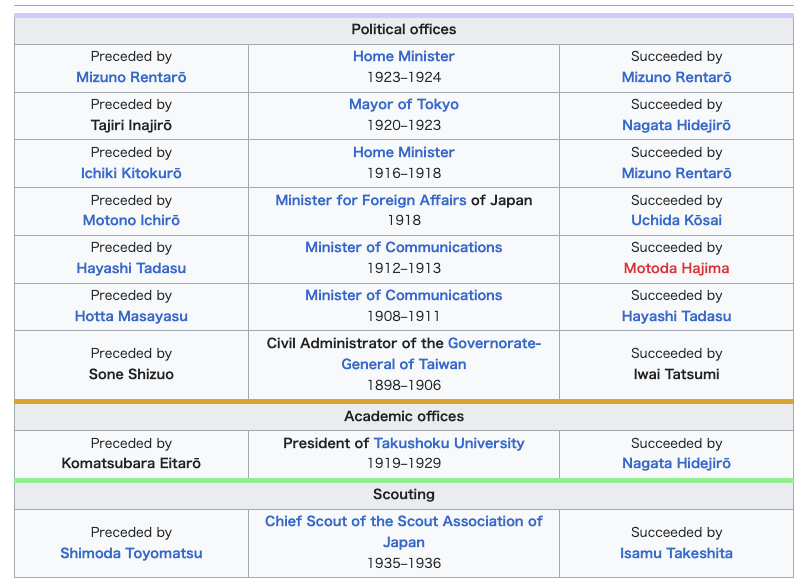Open the Isamu Takeshita link
Viewport: 799px width, 588px height.
tap(676, 553)
